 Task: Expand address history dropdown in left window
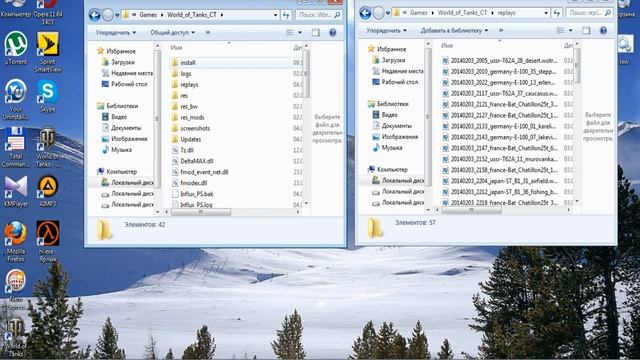point(276,16)
